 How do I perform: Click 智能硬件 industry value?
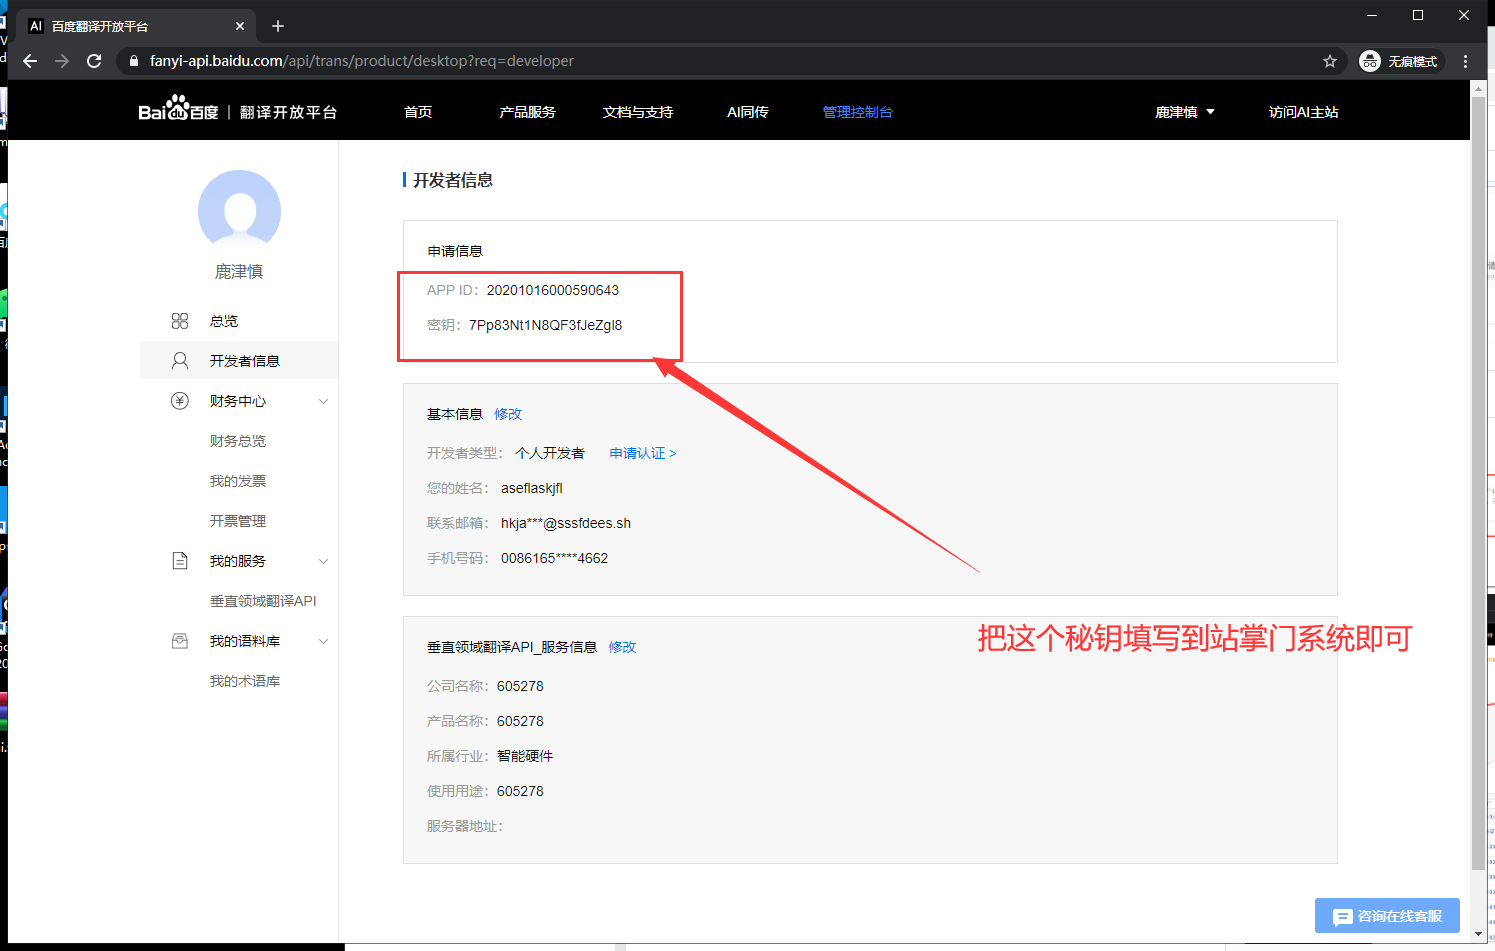coord(525,756)
